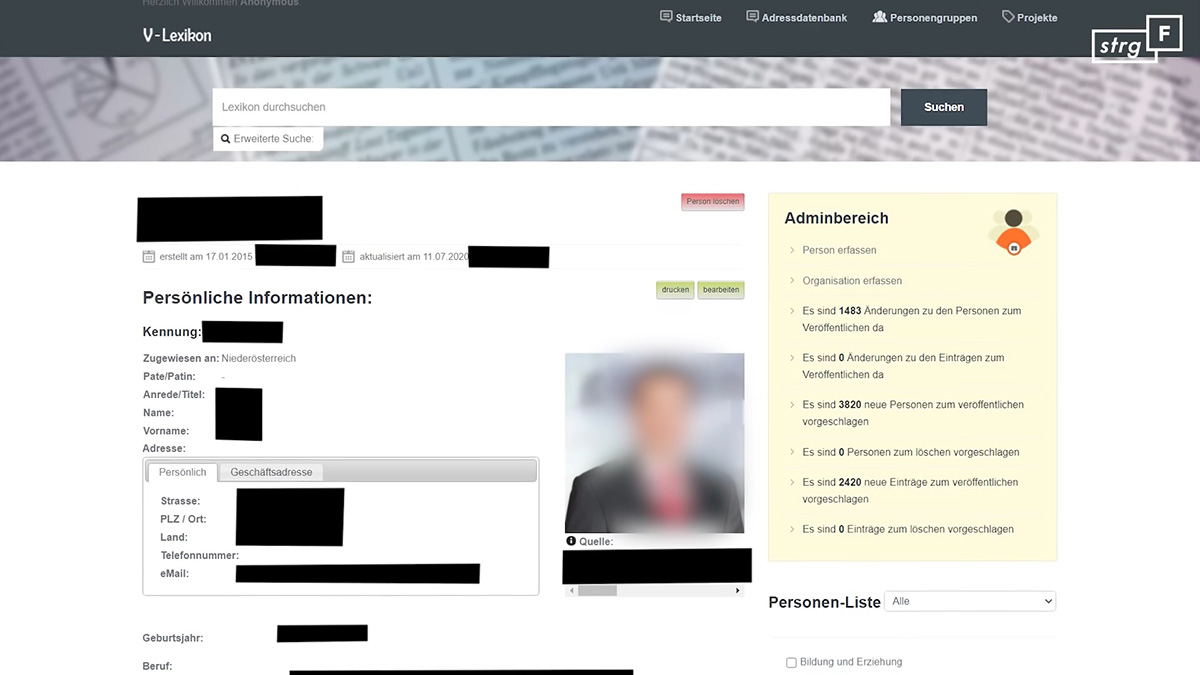Click the 'Adminbereich' heading
1200x675 pixels.
[837, 218]
